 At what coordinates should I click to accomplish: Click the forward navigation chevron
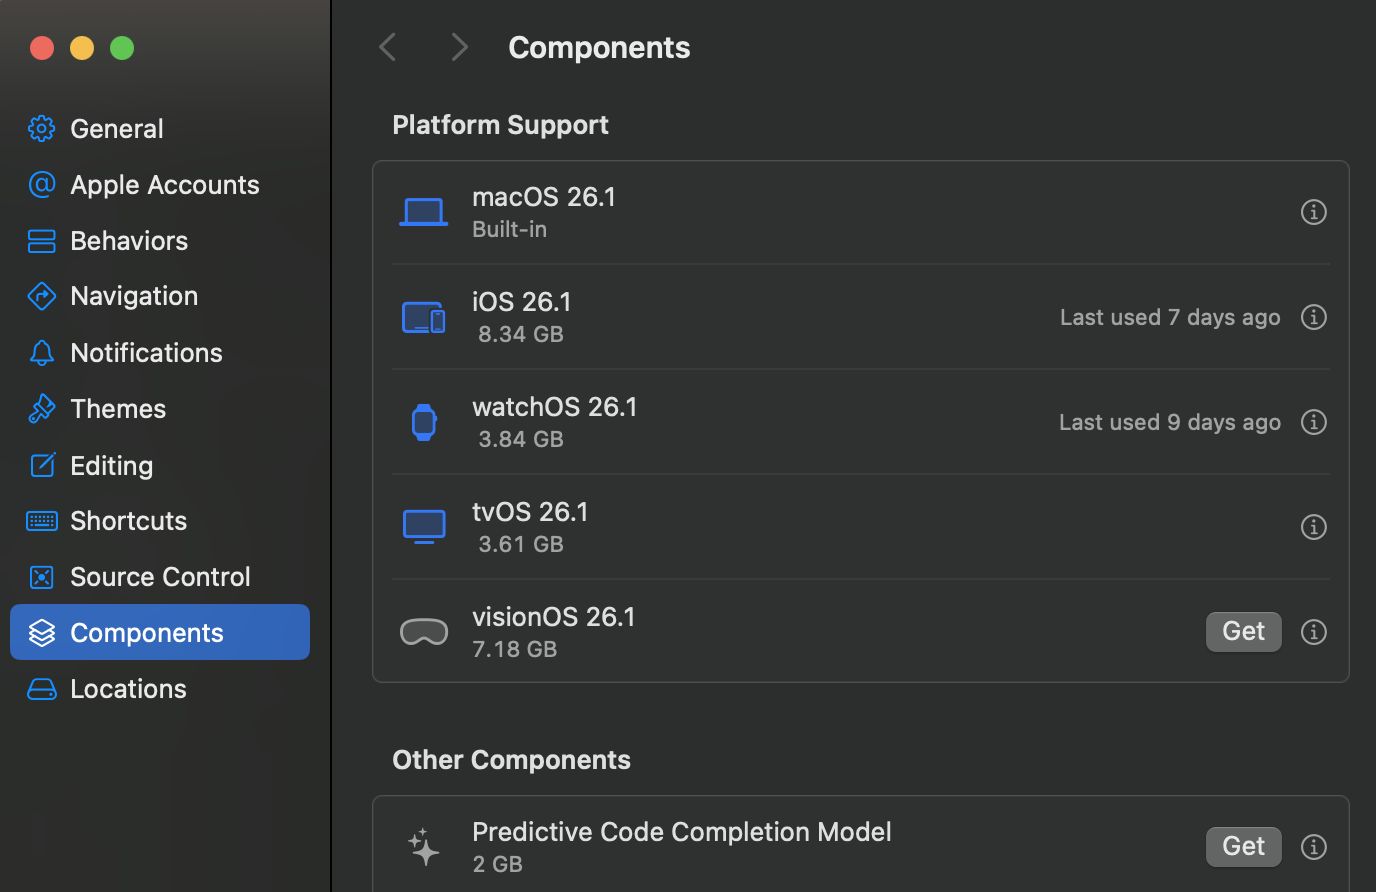(458, 46)
